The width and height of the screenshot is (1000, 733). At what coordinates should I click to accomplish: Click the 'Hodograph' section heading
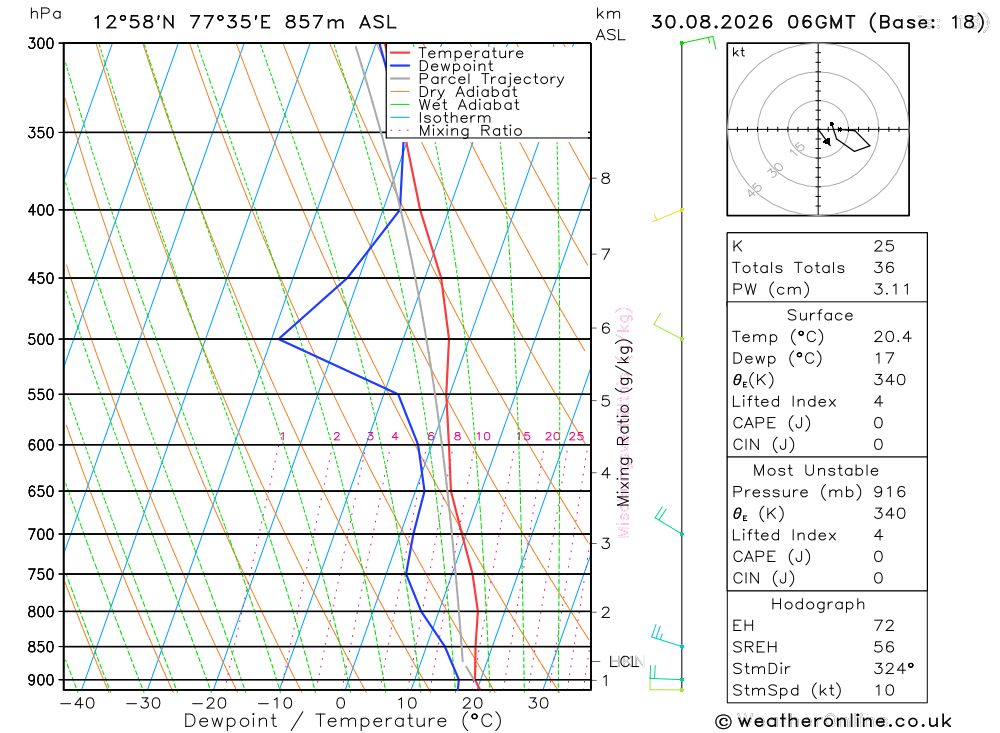tap(818, 605)
